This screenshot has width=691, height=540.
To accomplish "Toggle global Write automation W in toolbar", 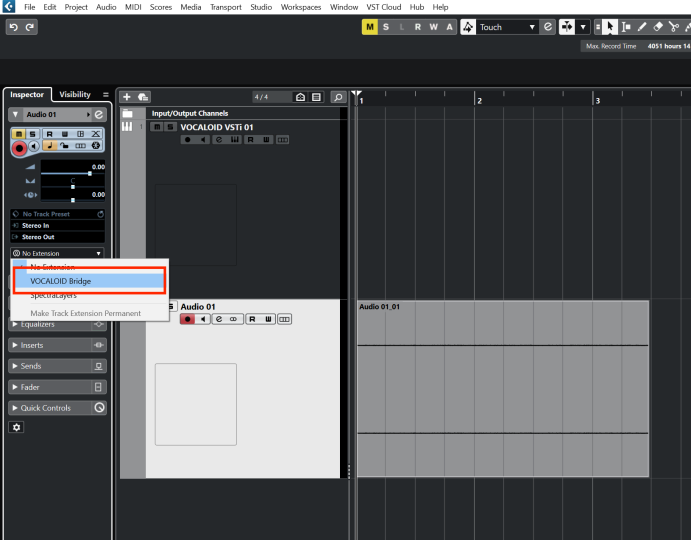I will [x=434, y=27].
